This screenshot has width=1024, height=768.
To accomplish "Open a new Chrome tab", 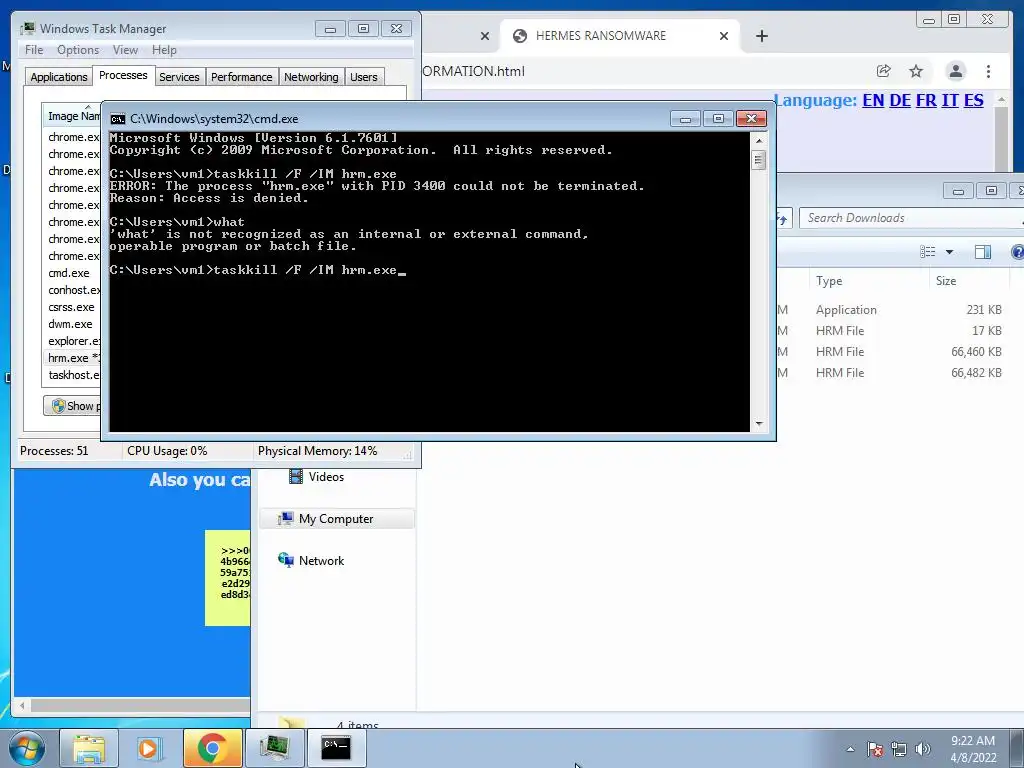I will pyautogui.click(x=761, y=36).
